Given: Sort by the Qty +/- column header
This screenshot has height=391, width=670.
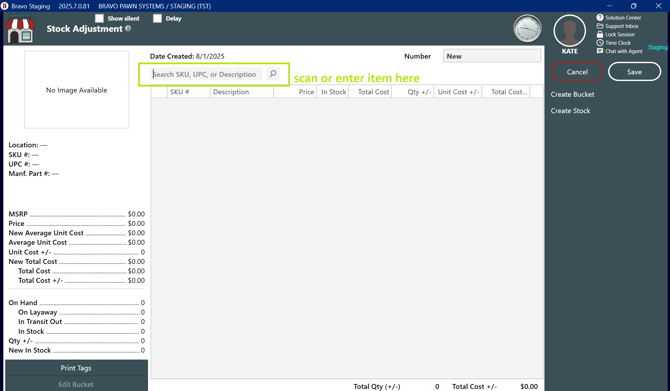Looking at the screenshot, I should (x=413, y=92).
